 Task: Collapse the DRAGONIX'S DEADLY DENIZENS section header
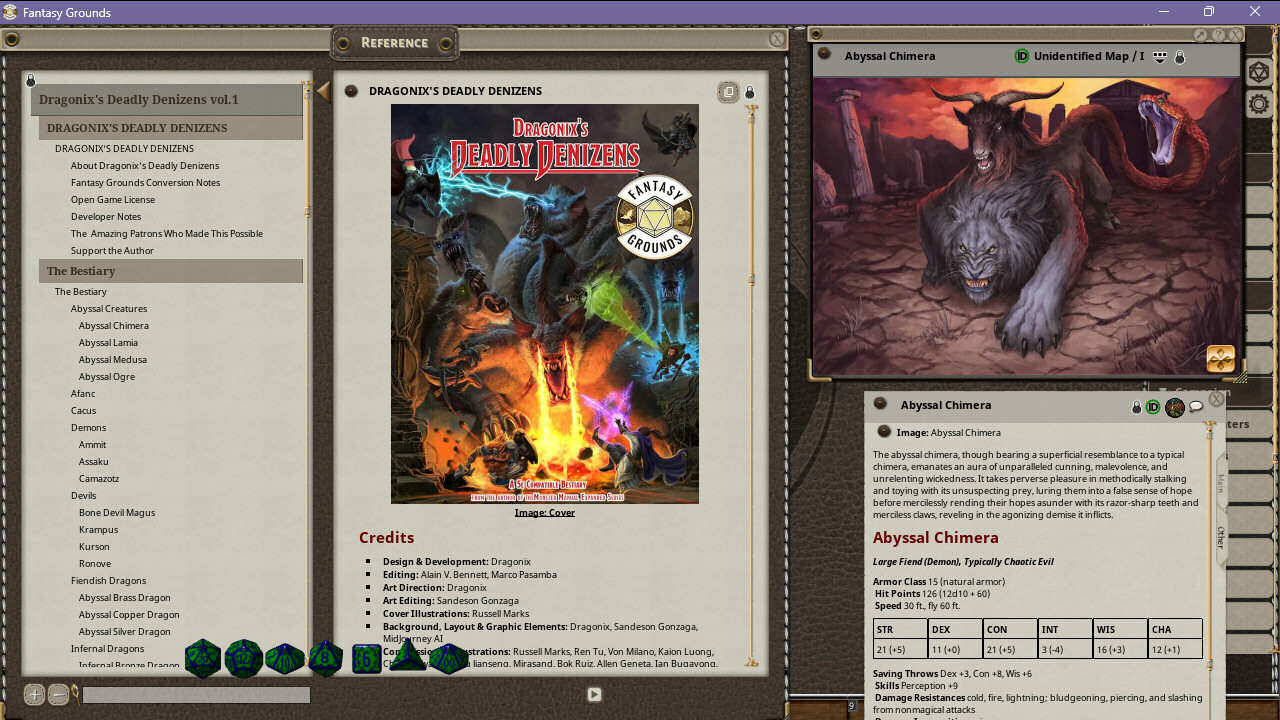click(171, 128)
